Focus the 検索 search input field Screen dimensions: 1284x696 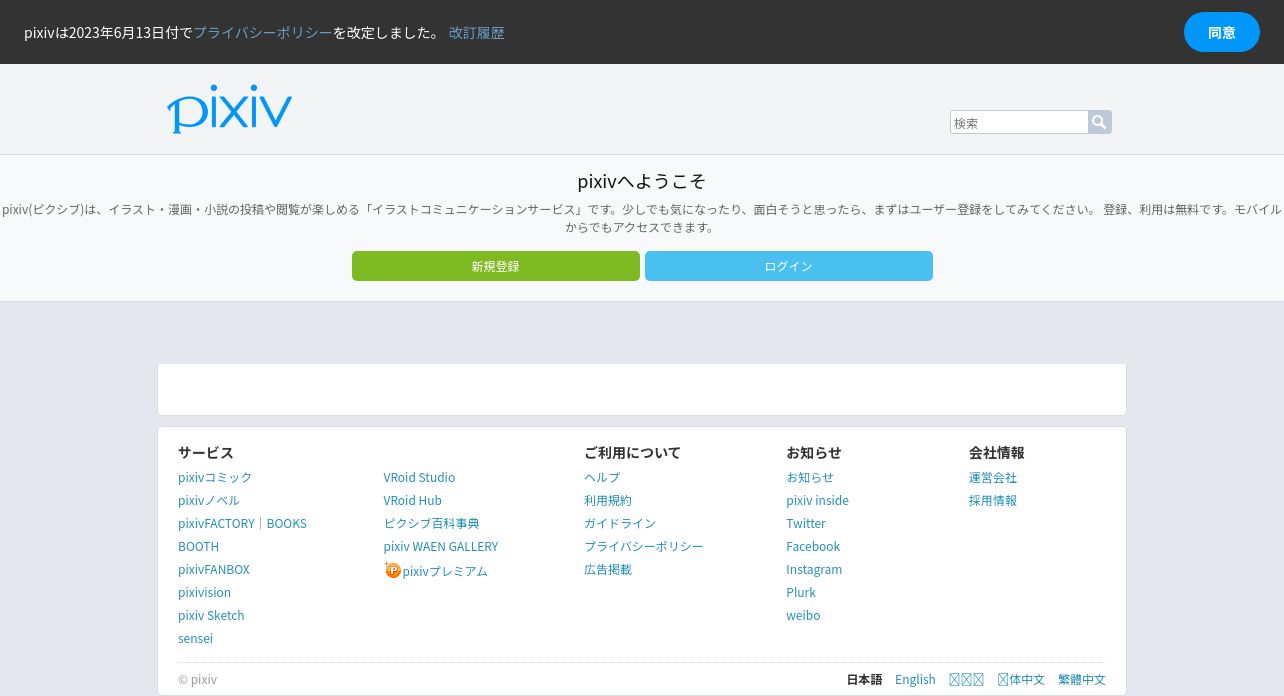[x=1019, y=122]
